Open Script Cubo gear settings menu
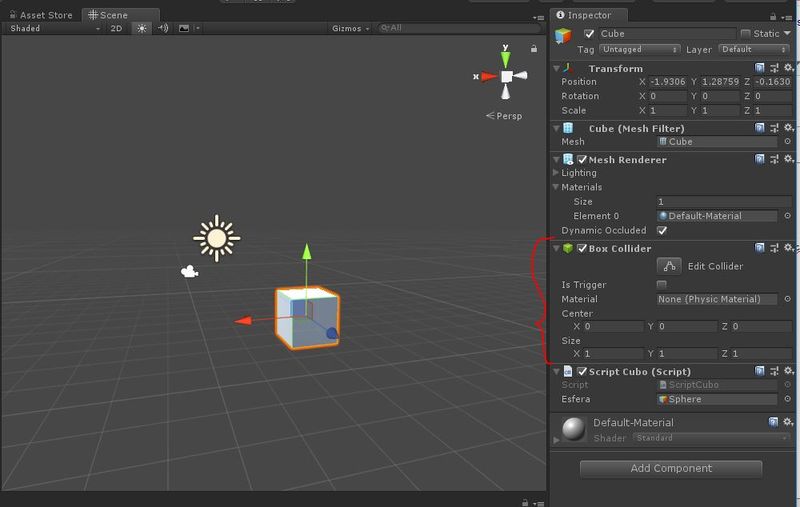 (x=788, y=371)
